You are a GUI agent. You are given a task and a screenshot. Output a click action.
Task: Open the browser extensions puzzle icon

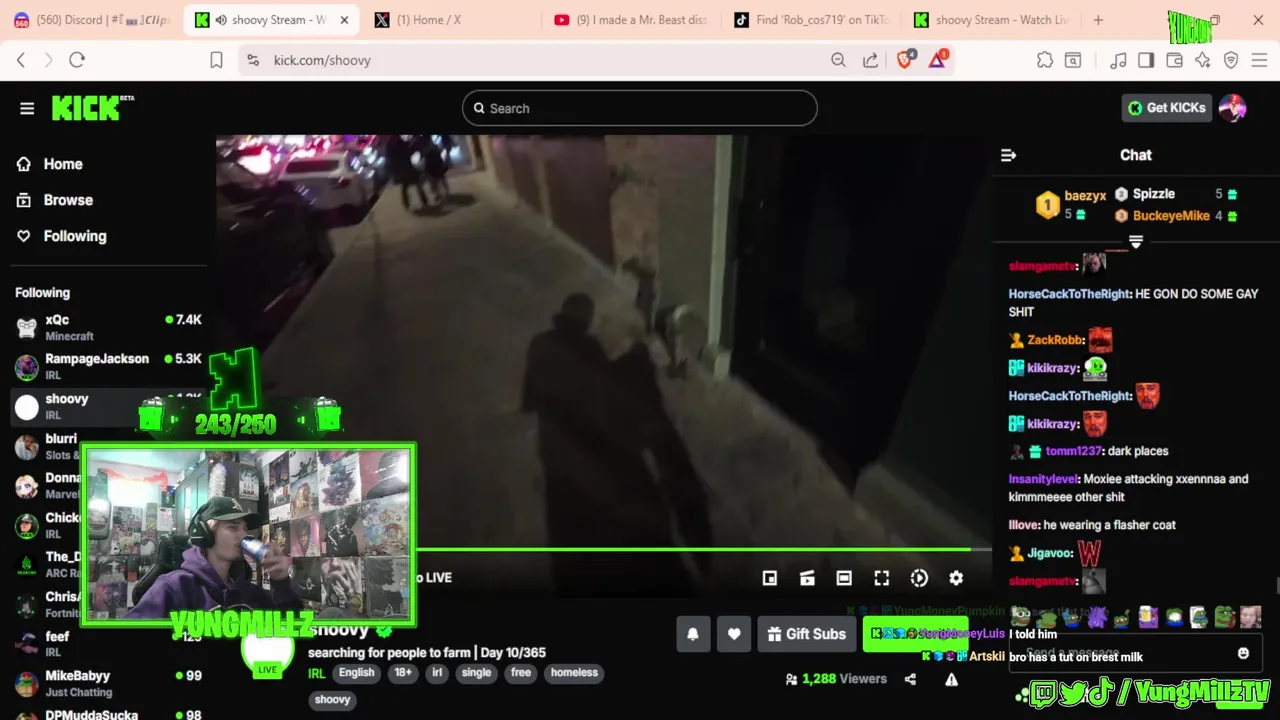[1045, 60]
